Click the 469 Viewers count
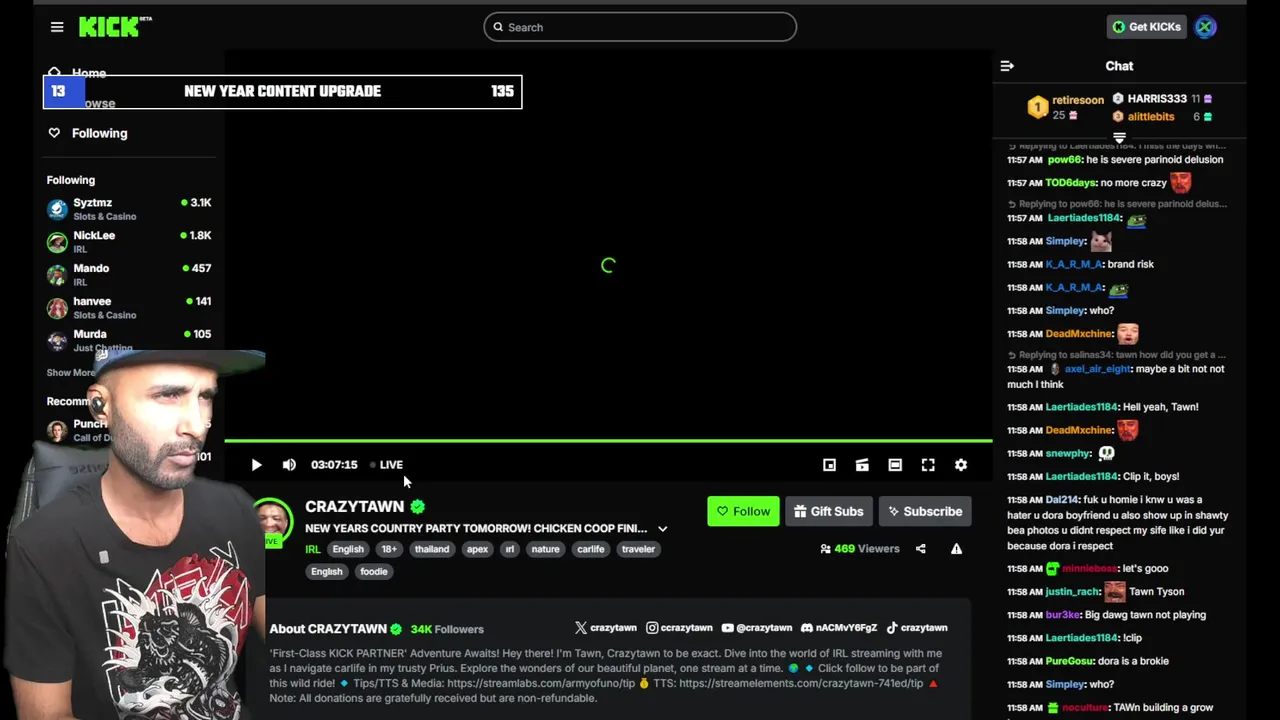1280x720 pixels. 859,549
